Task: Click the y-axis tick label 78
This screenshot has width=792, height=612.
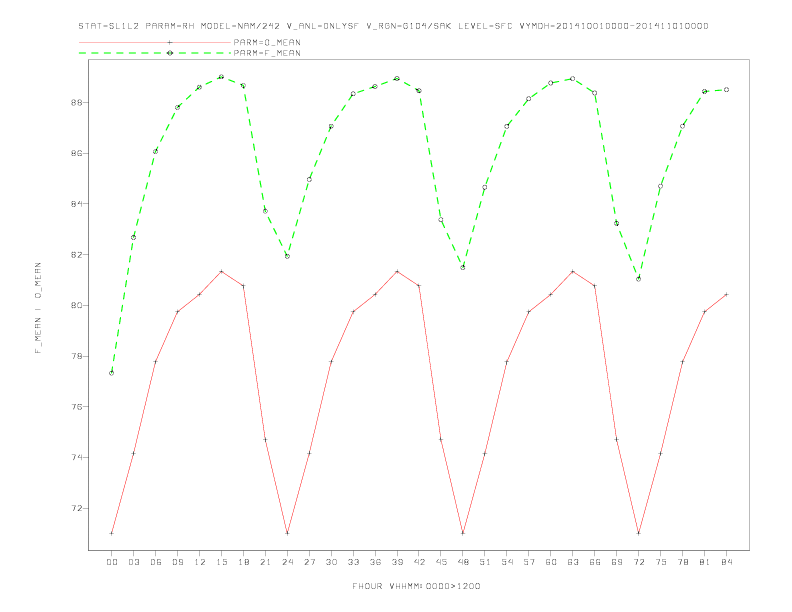Action: [x=76, y=356]
